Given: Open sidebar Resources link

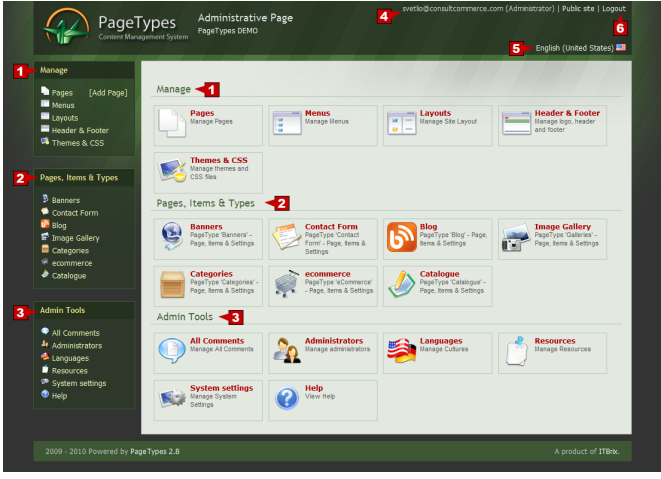Looking at the screenshot, I should pos(70,371).
